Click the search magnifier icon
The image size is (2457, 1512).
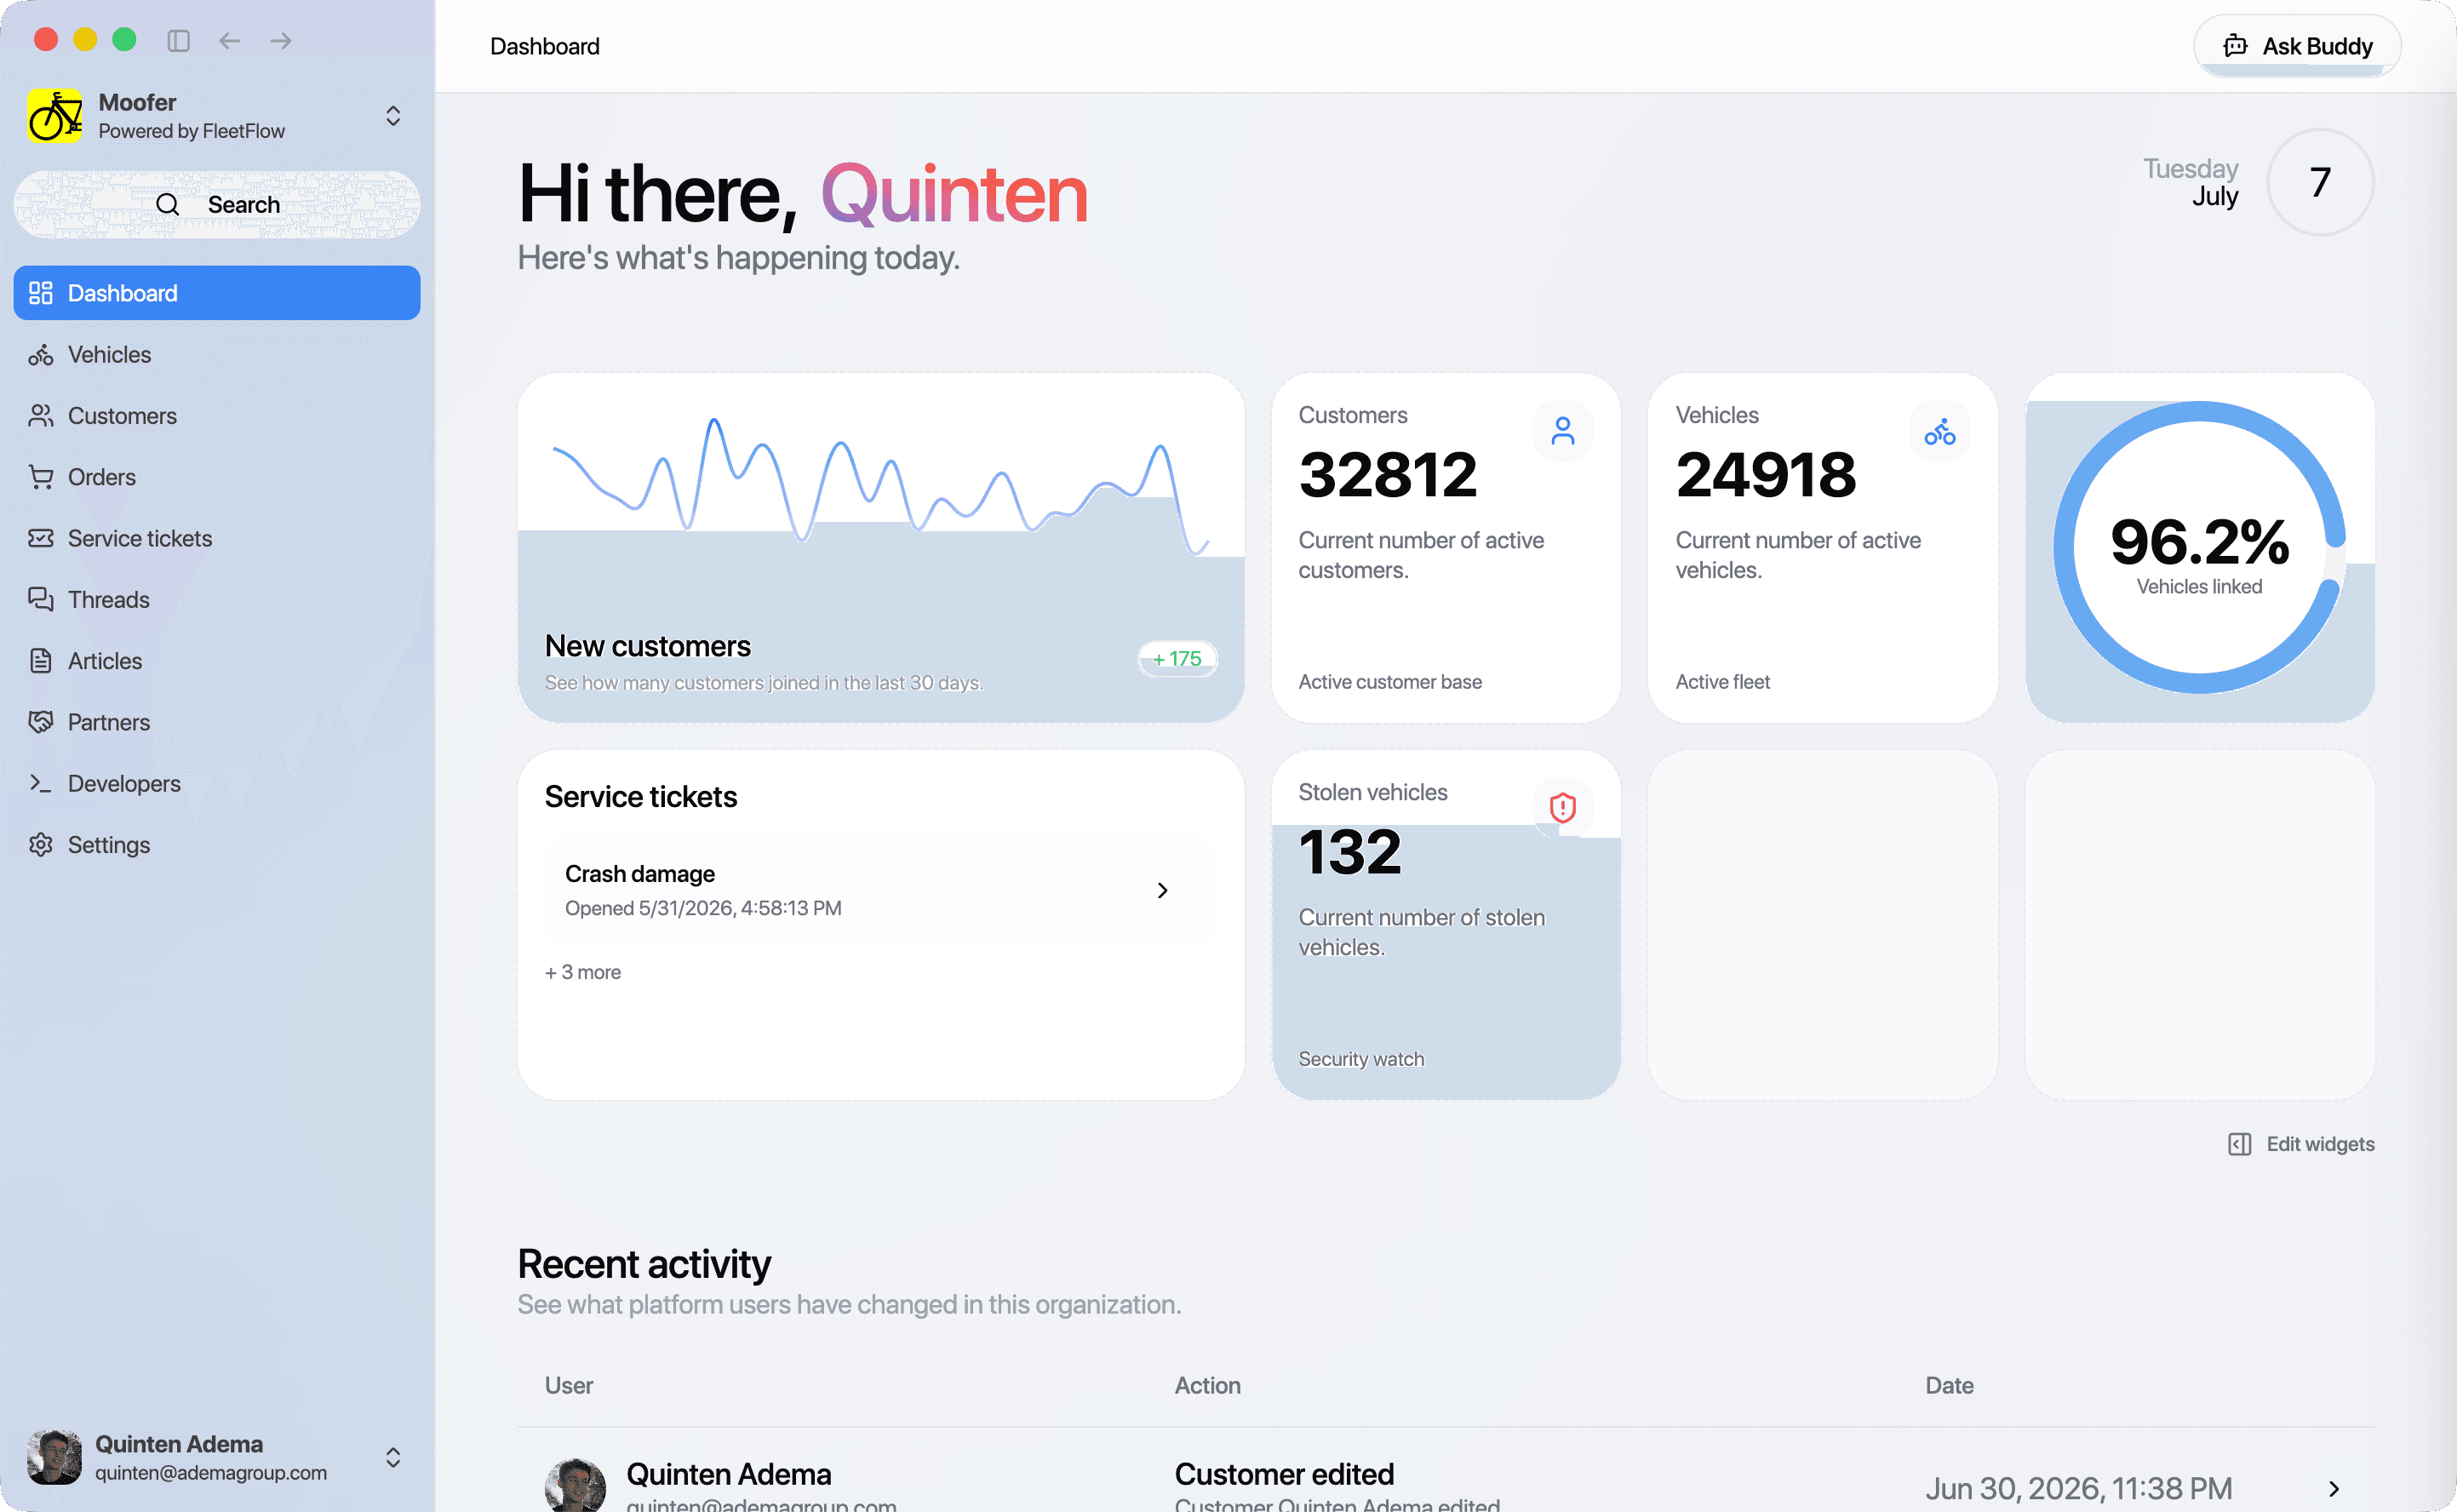pyautogui.click(x=168, y=205)
